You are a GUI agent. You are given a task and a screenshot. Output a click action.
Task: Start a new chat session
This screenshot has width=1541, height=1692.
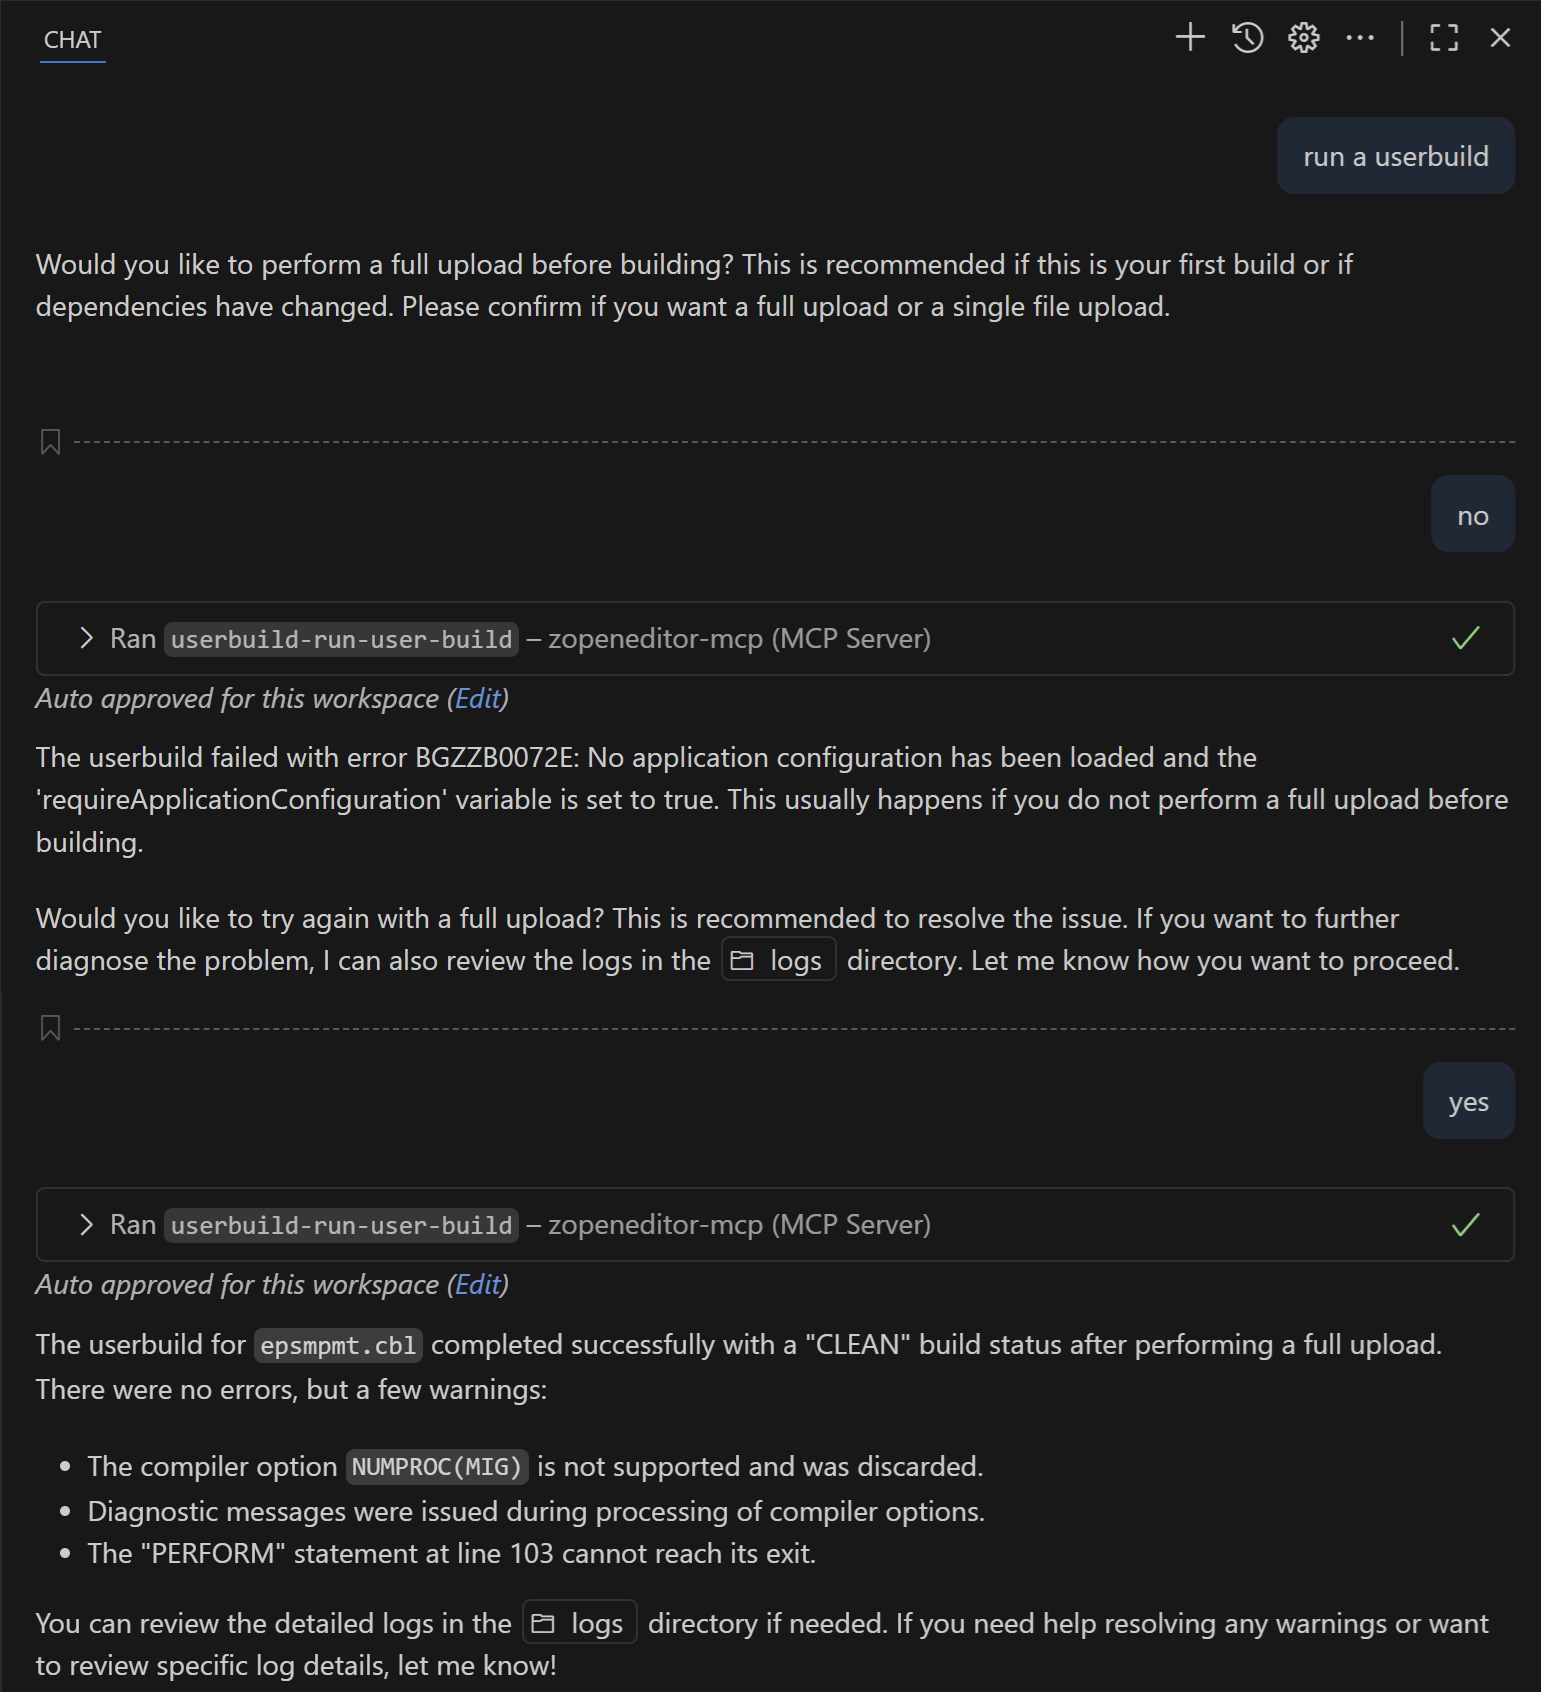[x=1191, y=38]
